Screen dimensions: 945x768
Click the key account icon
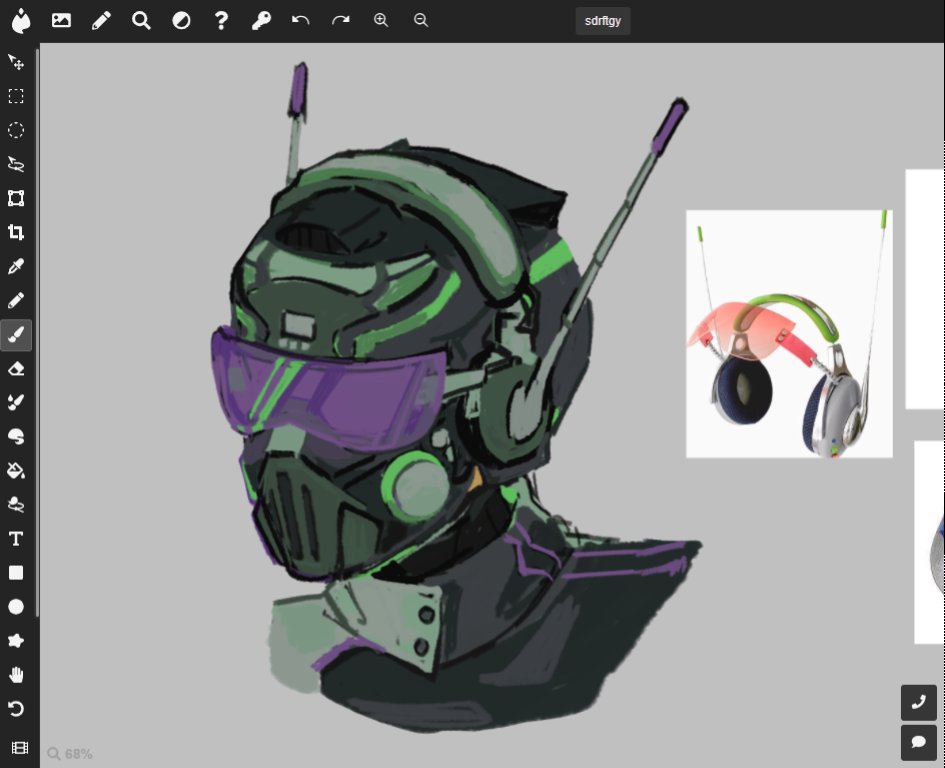click(261, 20)
